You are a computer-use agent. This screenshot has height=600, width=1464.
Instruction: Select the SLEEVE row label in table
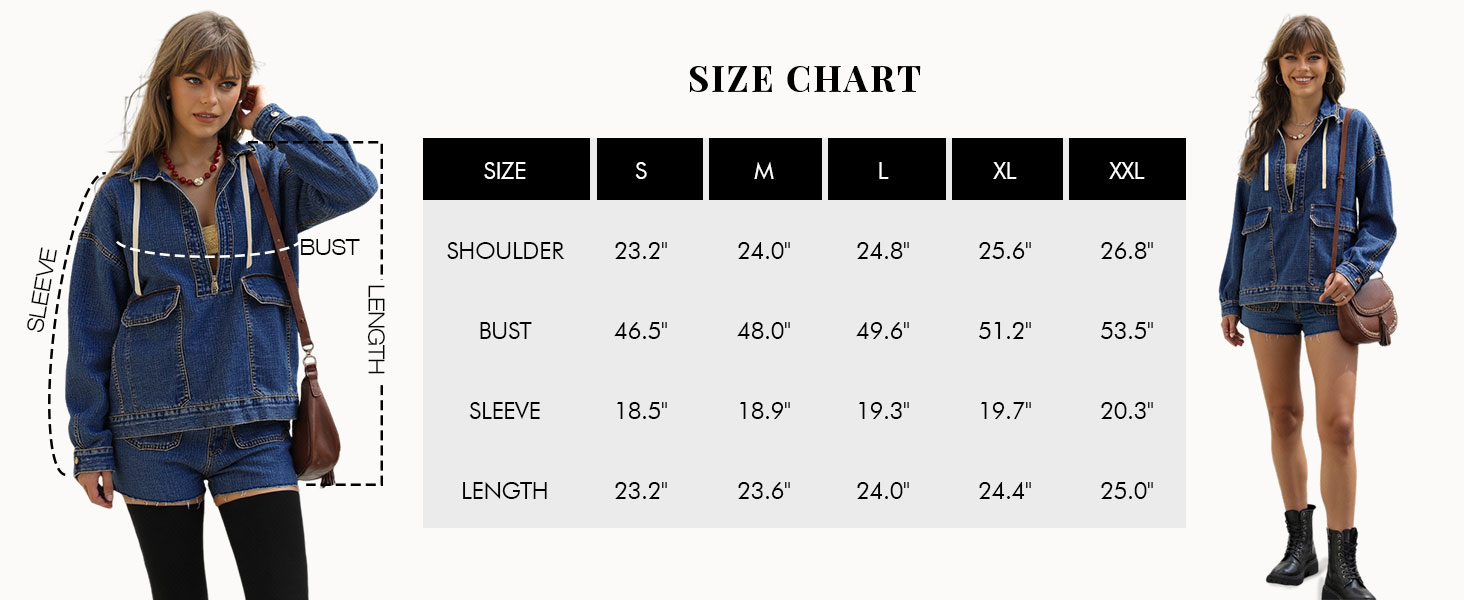pyautogui.click(x=505, y=411)
